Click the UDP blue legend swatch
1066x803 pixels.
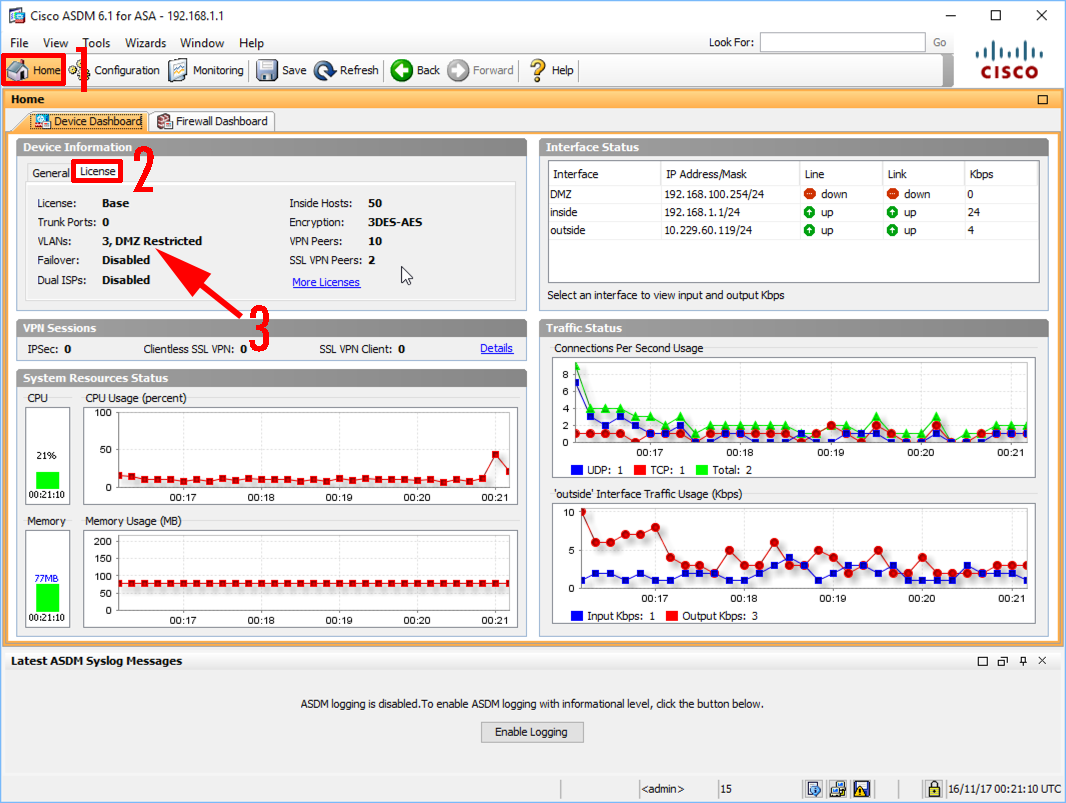coord(577,470)
